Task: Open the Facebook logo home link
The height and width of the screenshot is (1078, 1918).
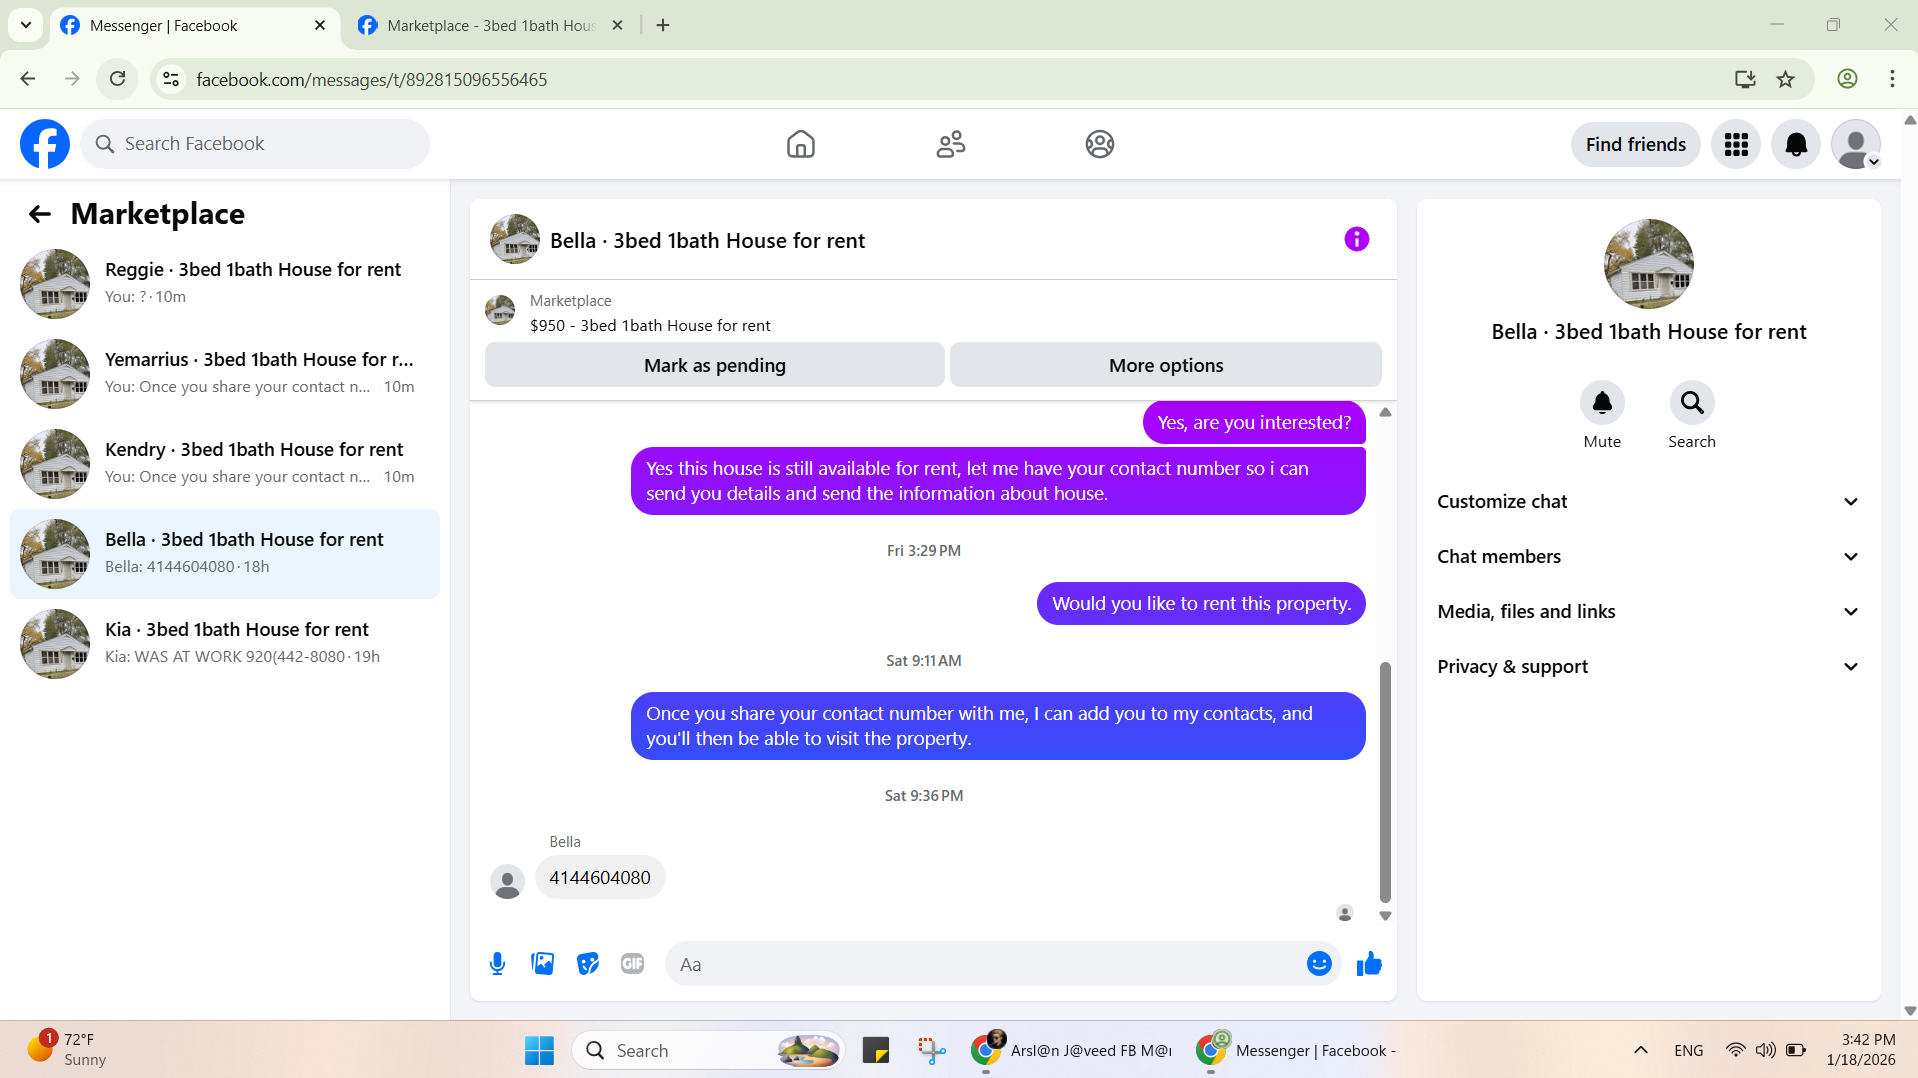Action: pos(45,144)
